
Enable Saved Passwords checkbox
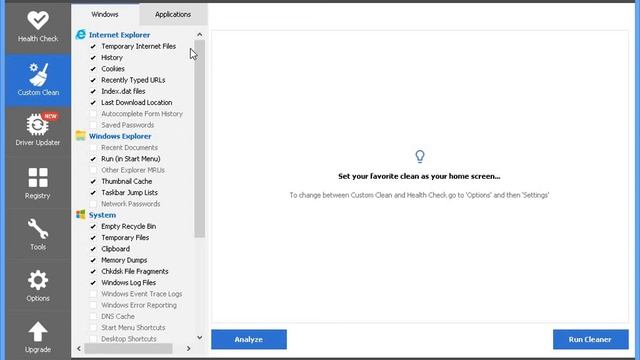click(x=93, y=125)
